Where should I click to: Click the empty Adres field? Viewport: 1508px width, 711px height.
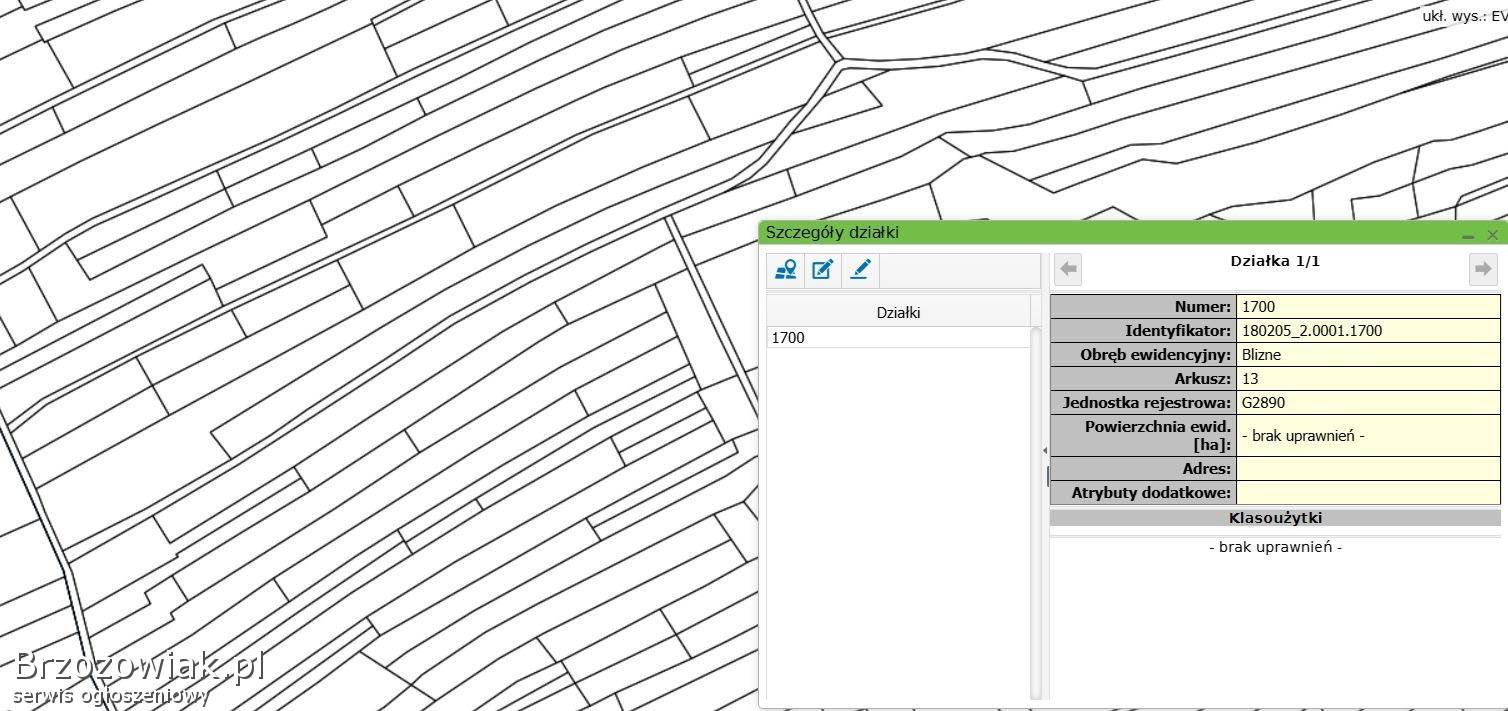click(x=1367, y=468)
